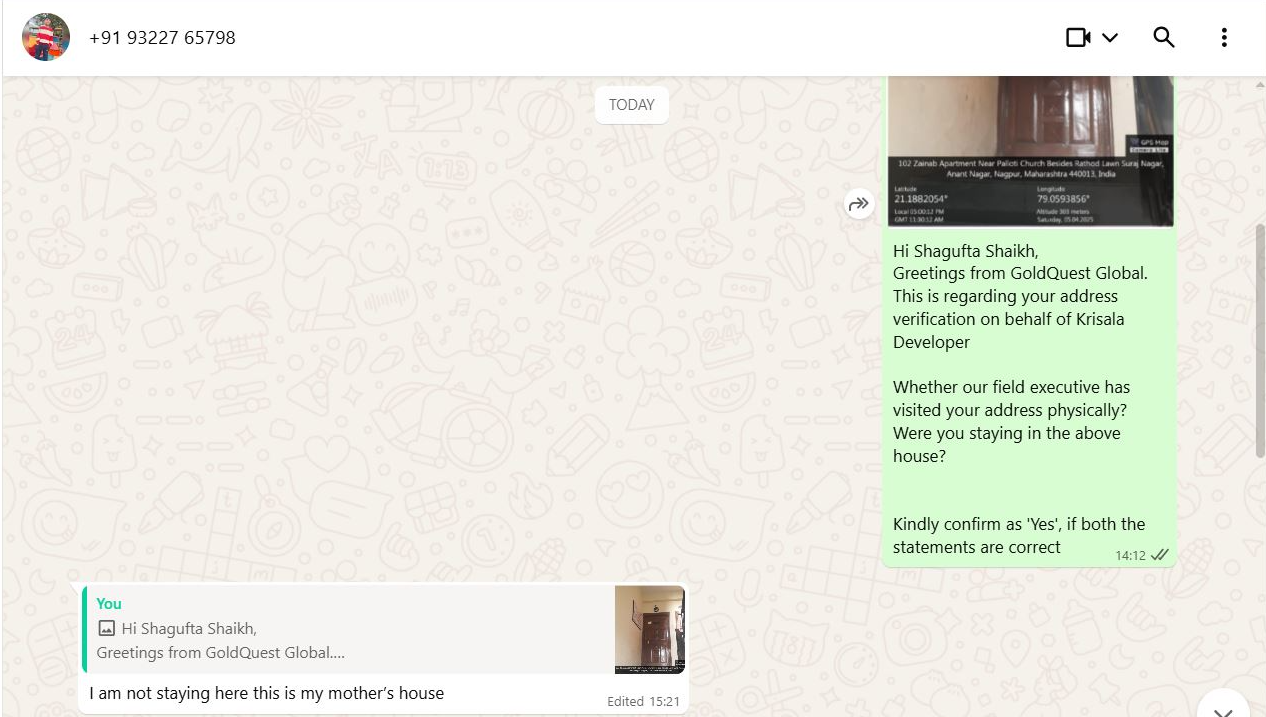Open contact info for +91 93227 65798
The width and height of the screenshot is (1266, 717).
point(162,38)
